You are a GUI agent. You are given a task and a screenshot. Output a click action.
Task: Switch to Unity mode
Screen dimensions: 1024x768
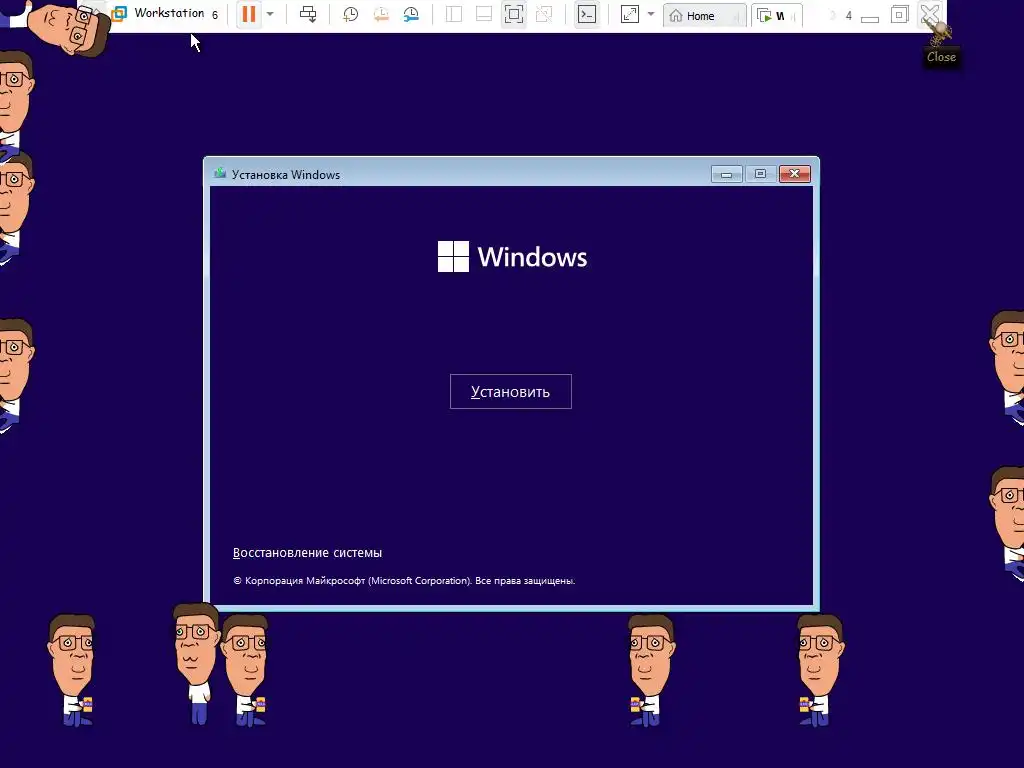[544, 14]
